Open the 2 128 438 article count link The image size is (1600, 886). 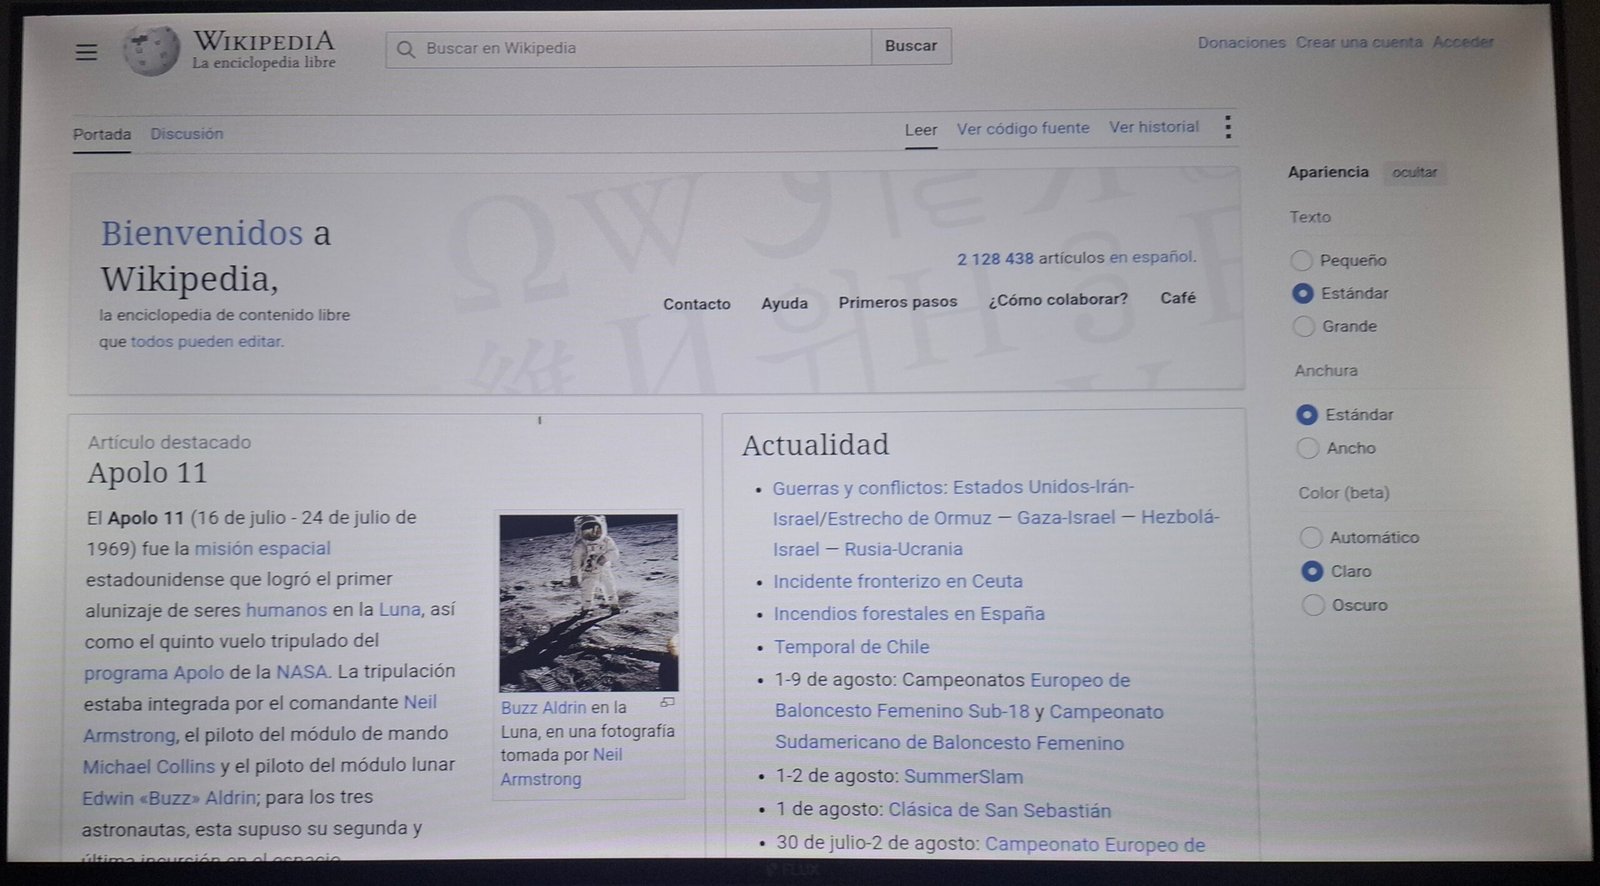[995, 259]
